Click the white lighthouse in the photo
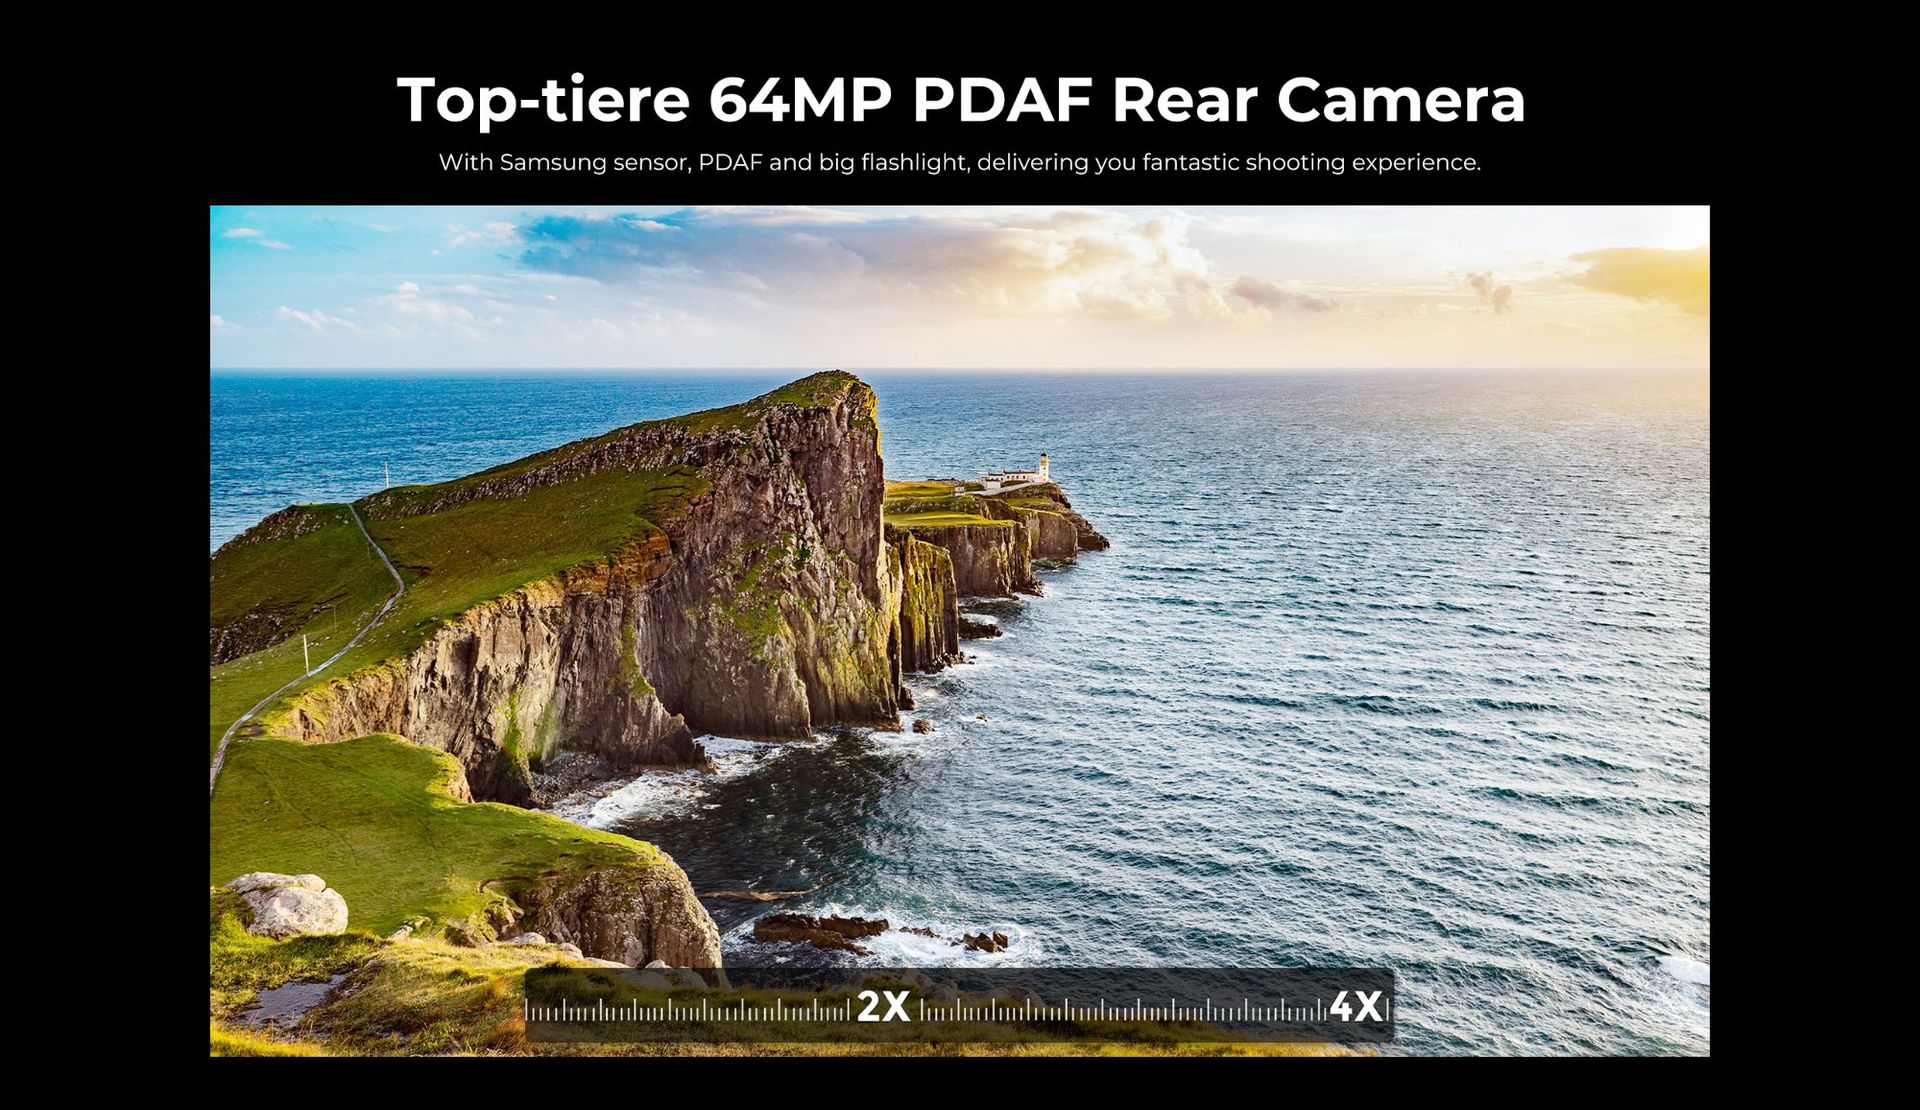Viewport: 1920px width, 1110px height. coord(1043,467)
